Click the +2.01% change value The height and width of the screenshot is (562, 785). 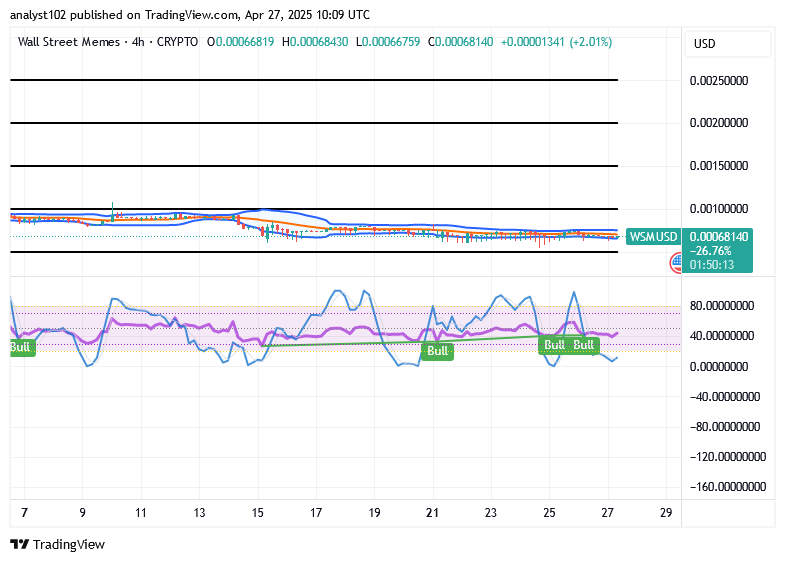[591, 42]
